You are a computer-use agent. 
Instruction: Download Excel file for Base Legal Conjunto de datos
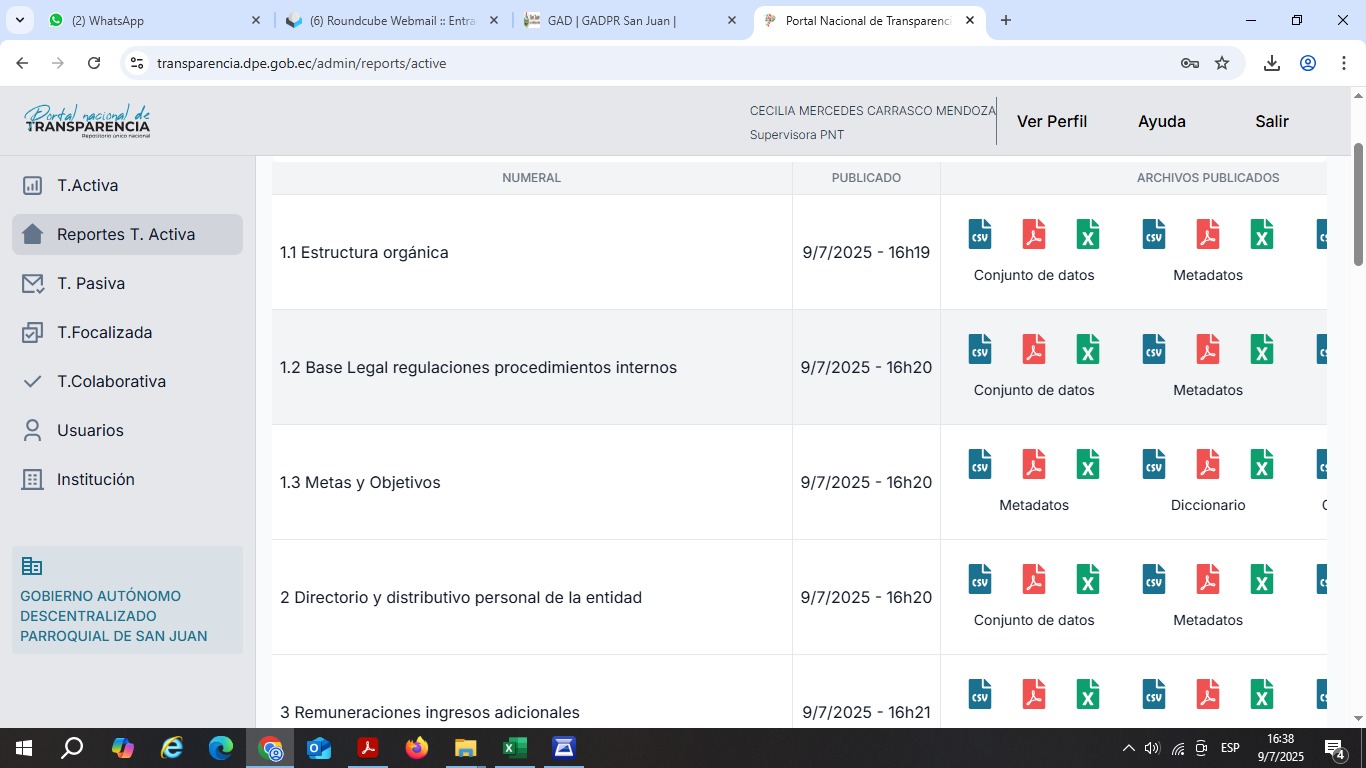click(1088, 349)
